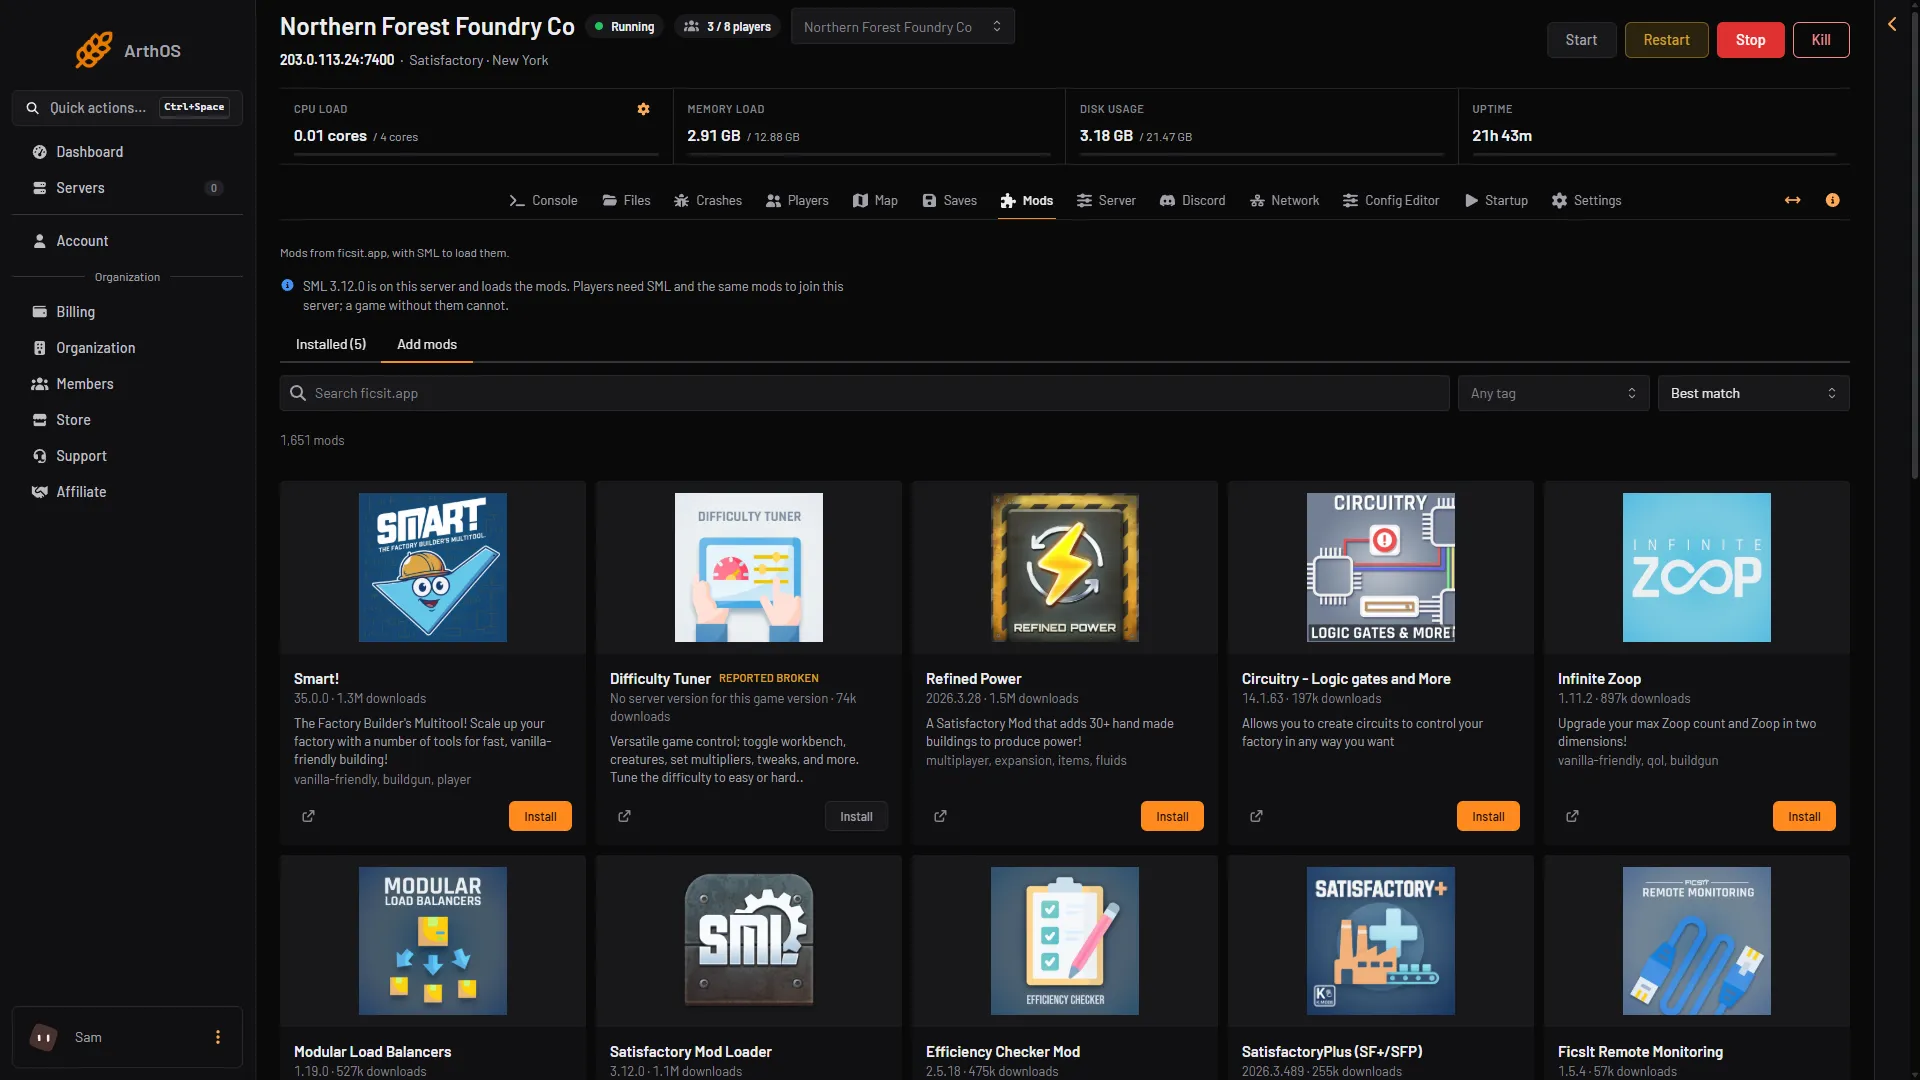The image size is (1920, 1080).
Task: Click the Start button
Action: tap(1581, 40)
